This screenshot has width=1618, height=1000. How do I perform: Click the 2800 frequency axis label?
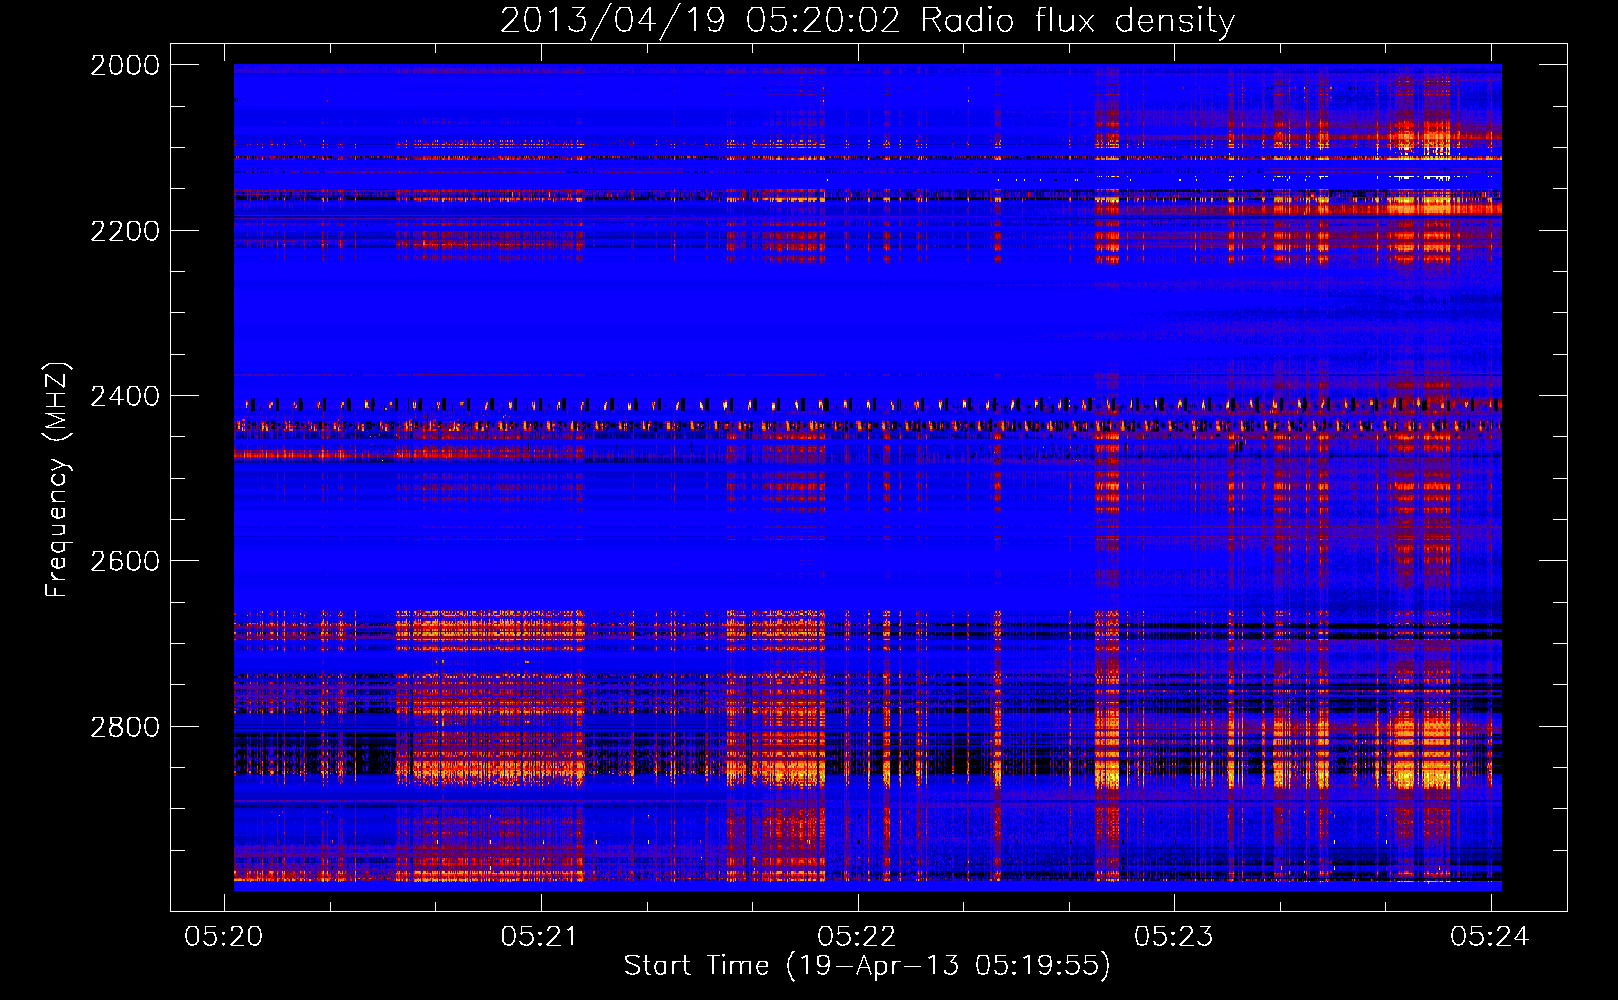click(125, 726)
